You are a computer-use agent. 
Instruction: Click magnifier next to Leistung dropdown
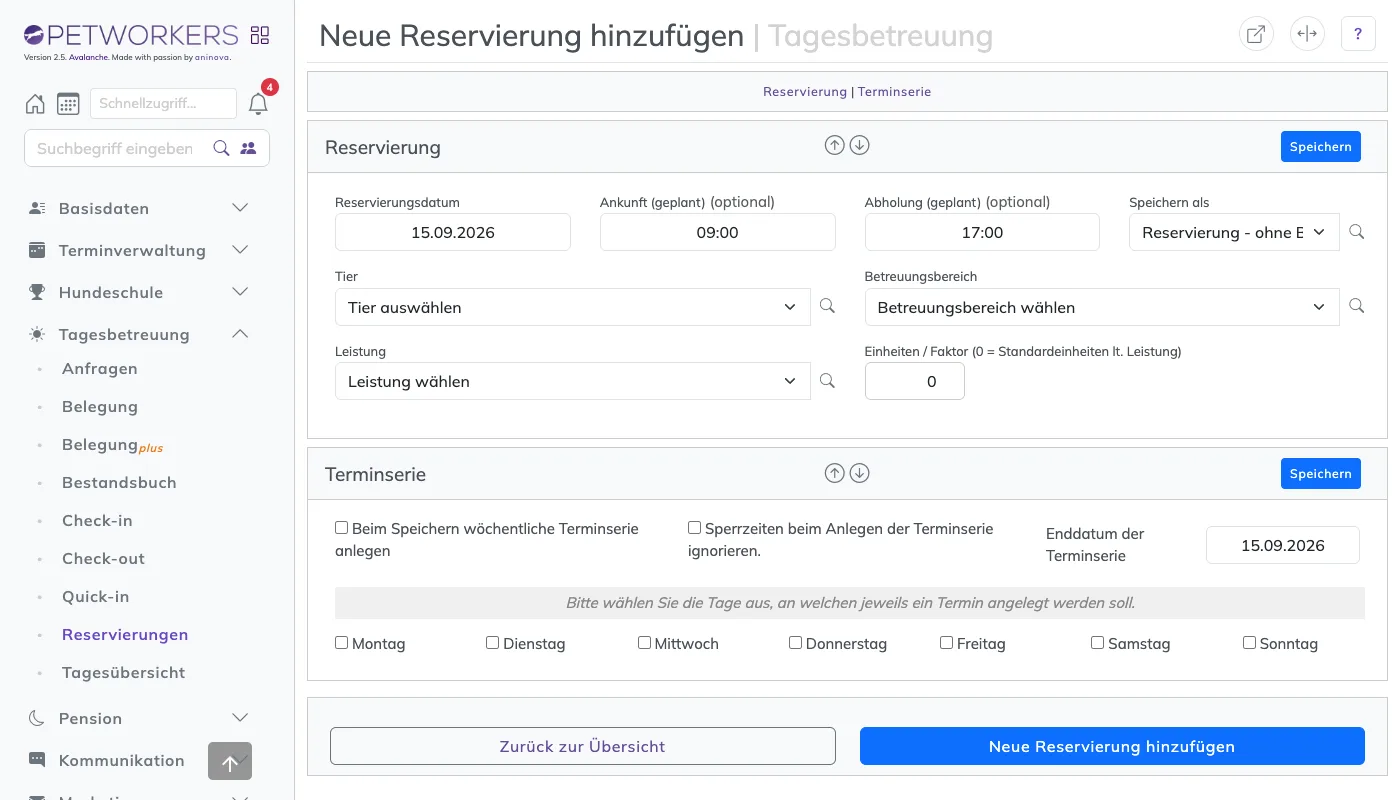tap(827, 380)
